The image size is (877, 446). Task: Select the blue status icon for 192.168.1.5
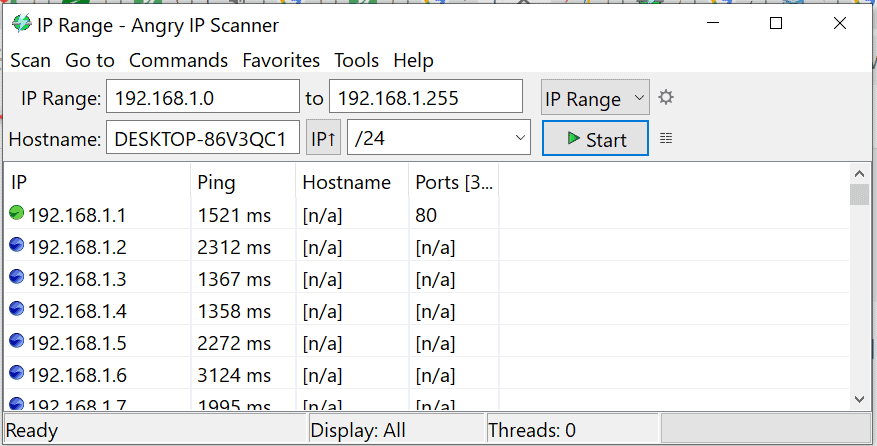17,340
